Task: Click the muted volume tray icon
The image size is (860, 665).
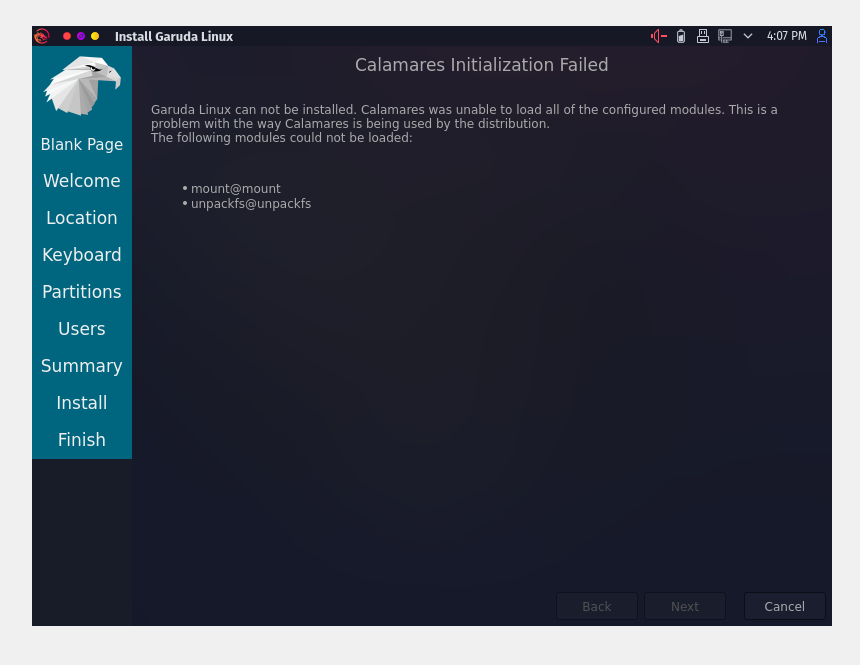Action: (x=659, y=36)
